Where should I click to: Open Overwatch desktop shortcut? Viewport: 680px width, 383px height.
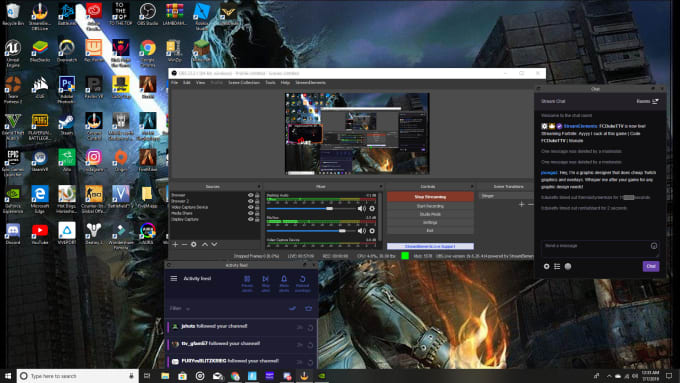point(67,51)
